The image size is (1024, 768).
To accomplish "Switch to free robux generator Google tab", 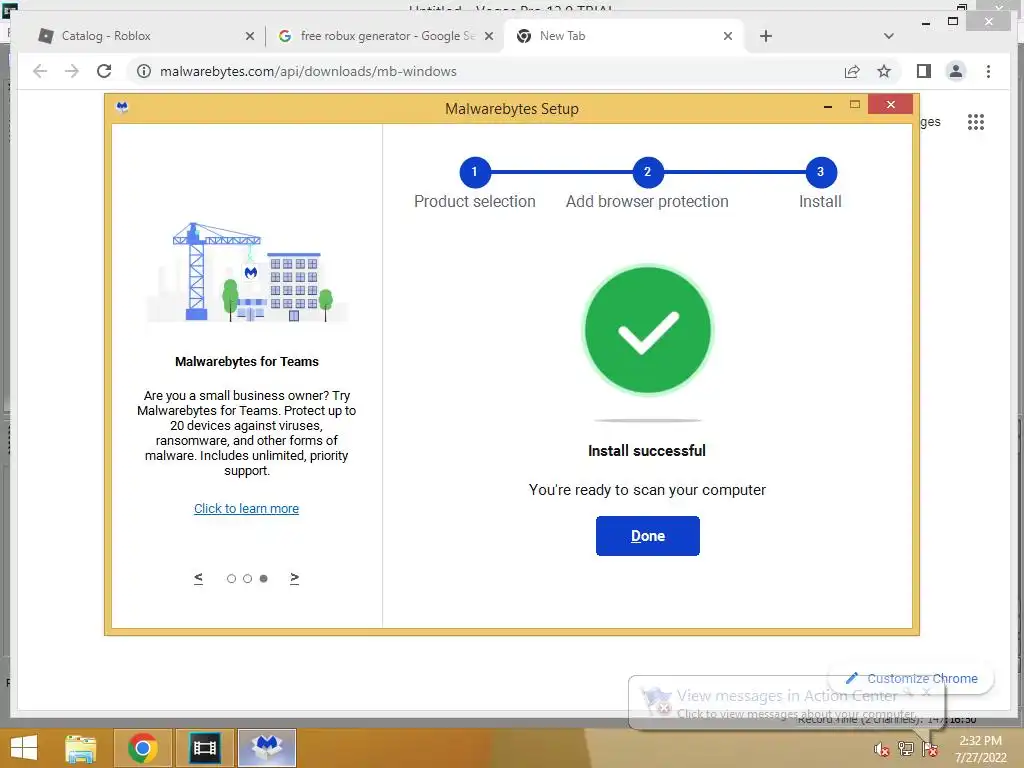I will (388, 36).
